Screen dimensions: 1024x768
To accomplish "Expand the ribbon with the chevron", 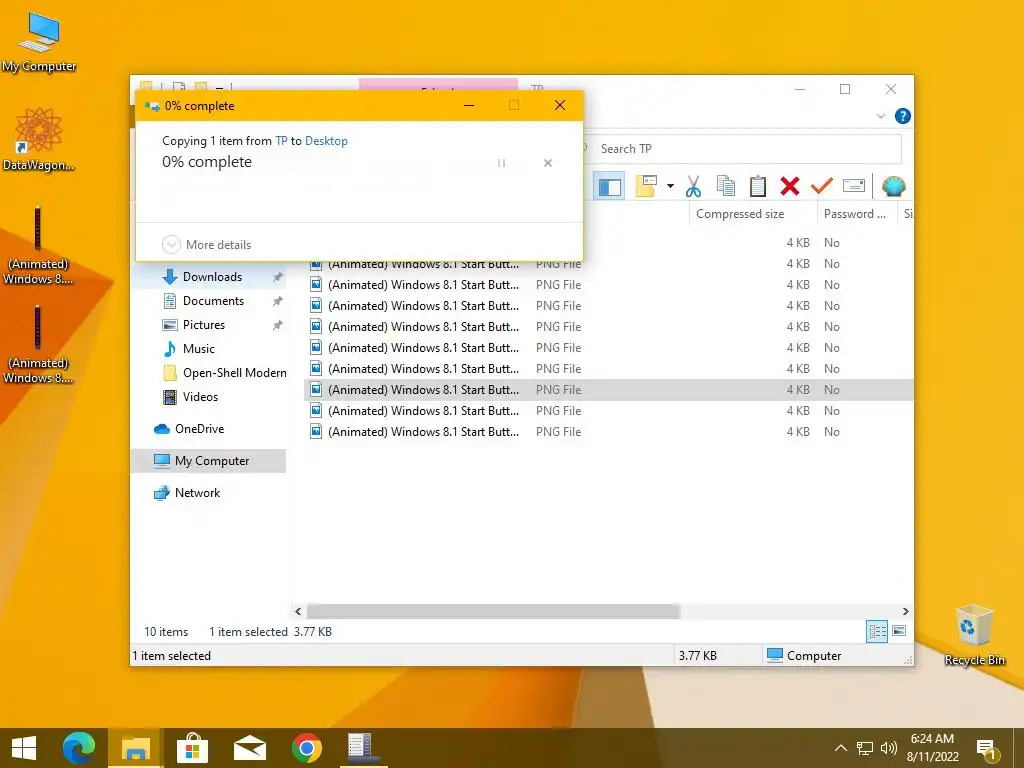I will pyautogui.click(x=880, y=116).
